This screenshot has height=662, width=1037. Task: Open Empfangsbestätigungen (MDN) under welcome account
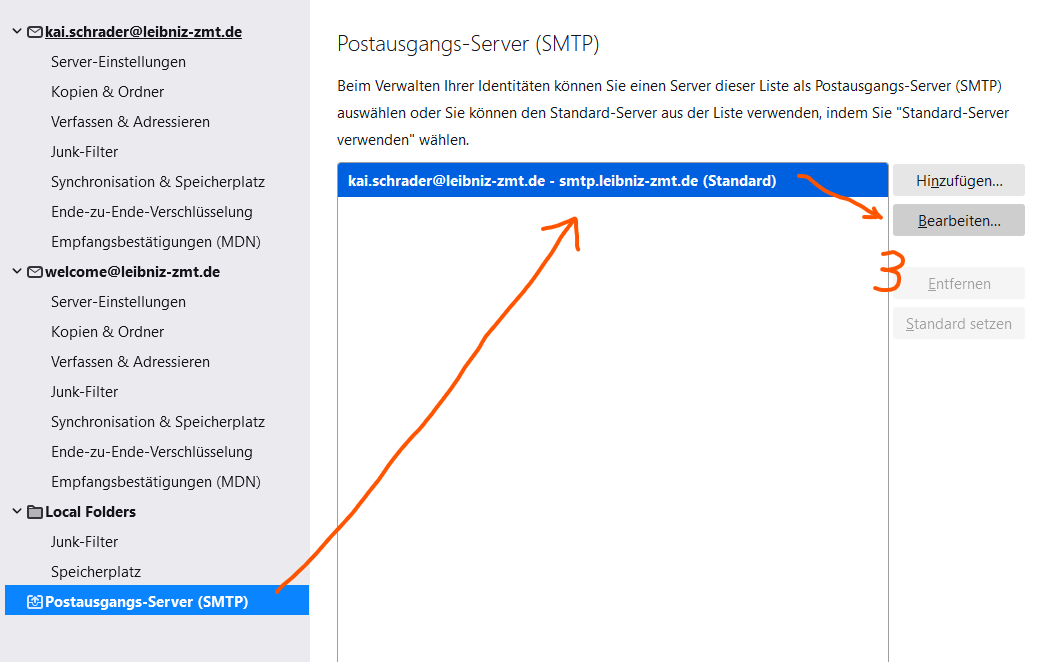pos(155,482)
